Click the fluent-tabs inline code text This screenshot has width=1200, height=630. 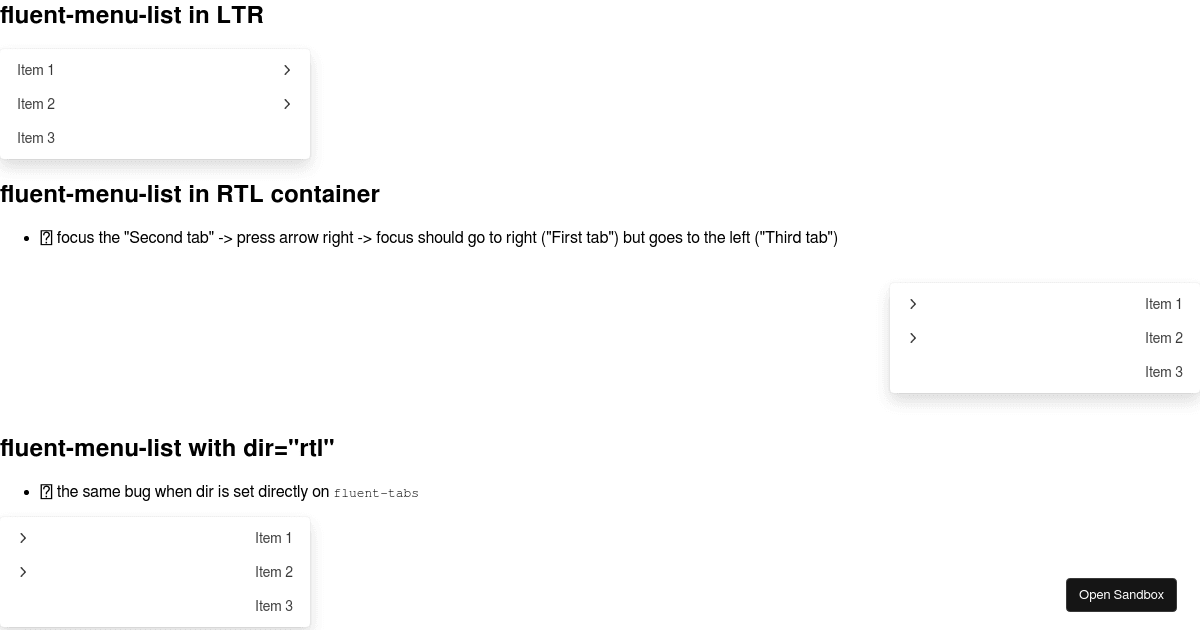point(376,493)
